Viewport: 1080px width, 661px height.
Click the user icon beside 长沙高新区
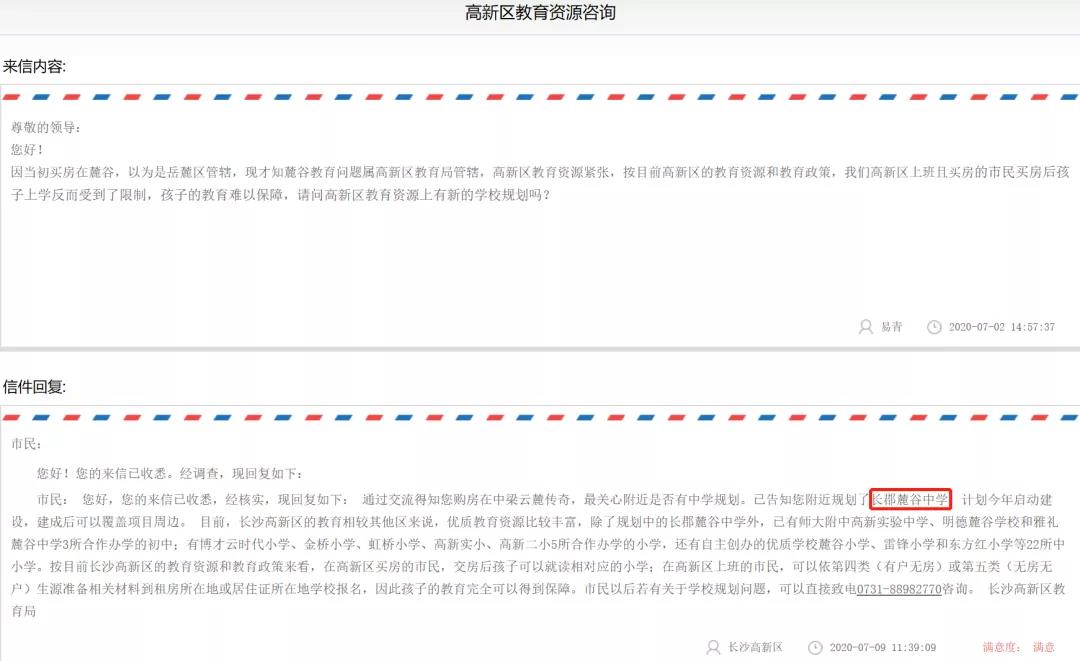point(712,647)
